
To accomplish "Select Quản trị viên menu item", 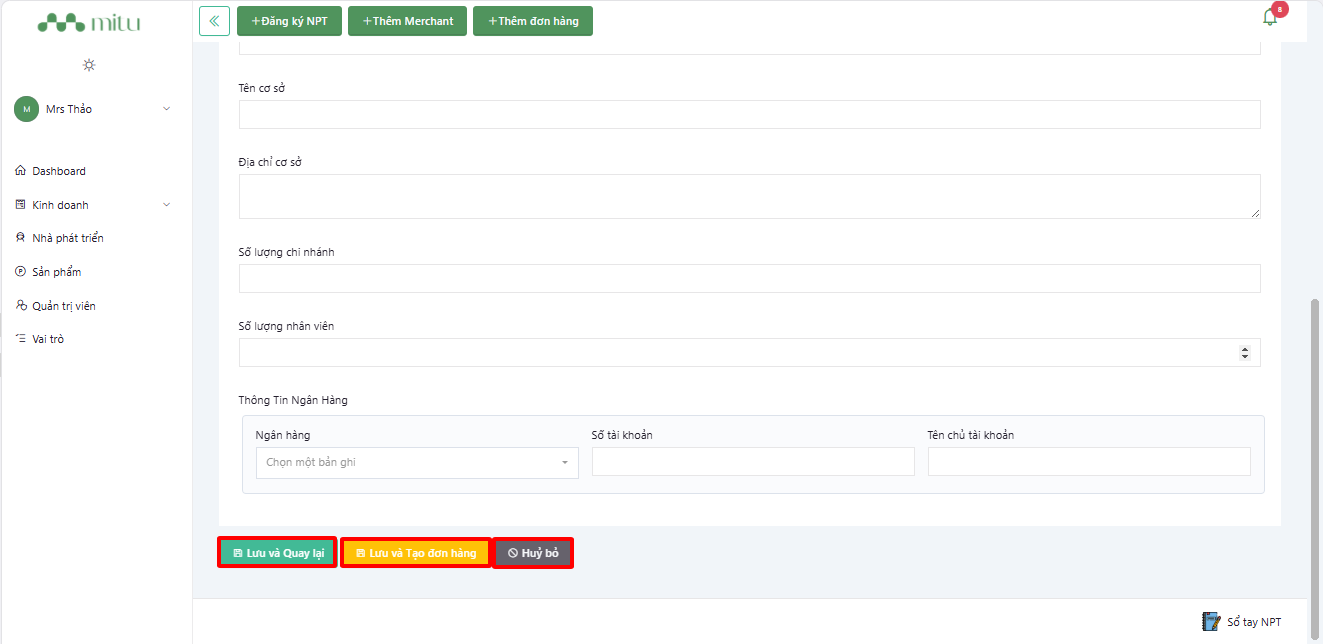I will click(x=63, y=306).
